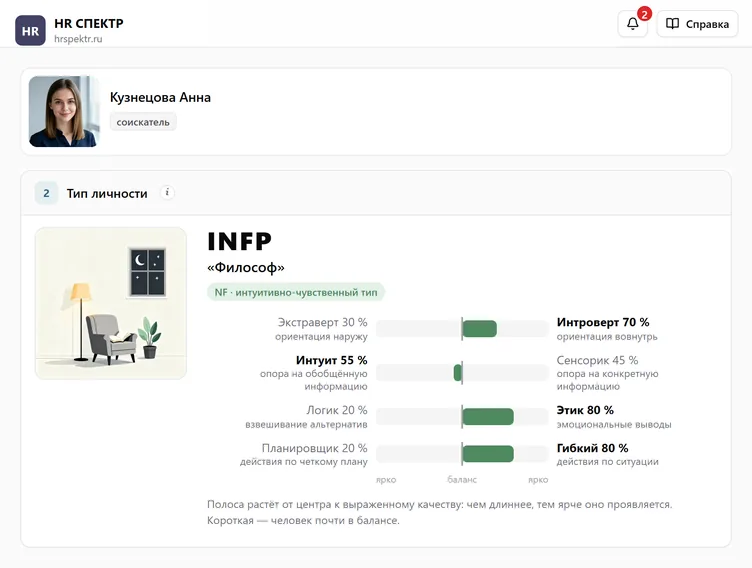752x568 pixels.
Task: Click the info icon beside Тип личности
Action: pyautogui.click(x=167, y=193)
